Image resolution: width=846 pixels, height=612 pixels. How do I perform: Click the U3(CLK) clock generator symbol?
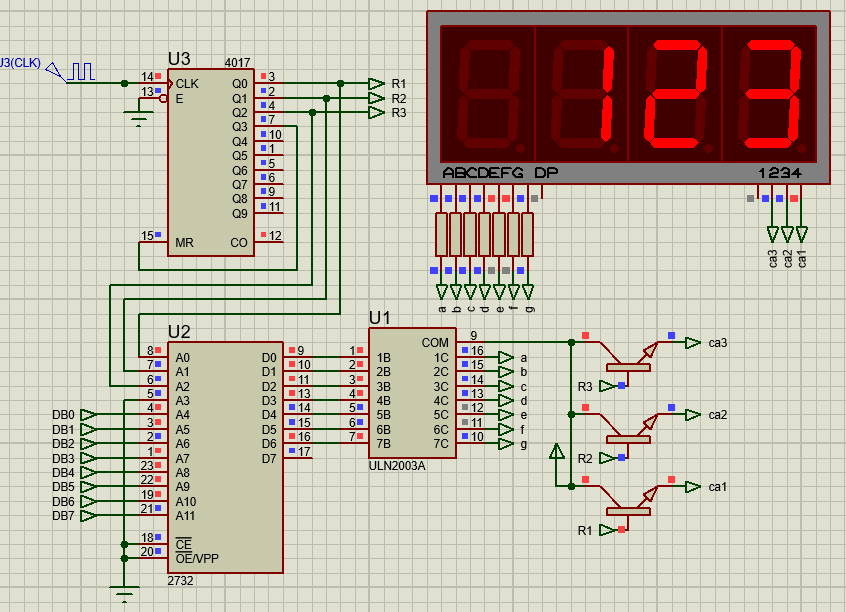79,71
